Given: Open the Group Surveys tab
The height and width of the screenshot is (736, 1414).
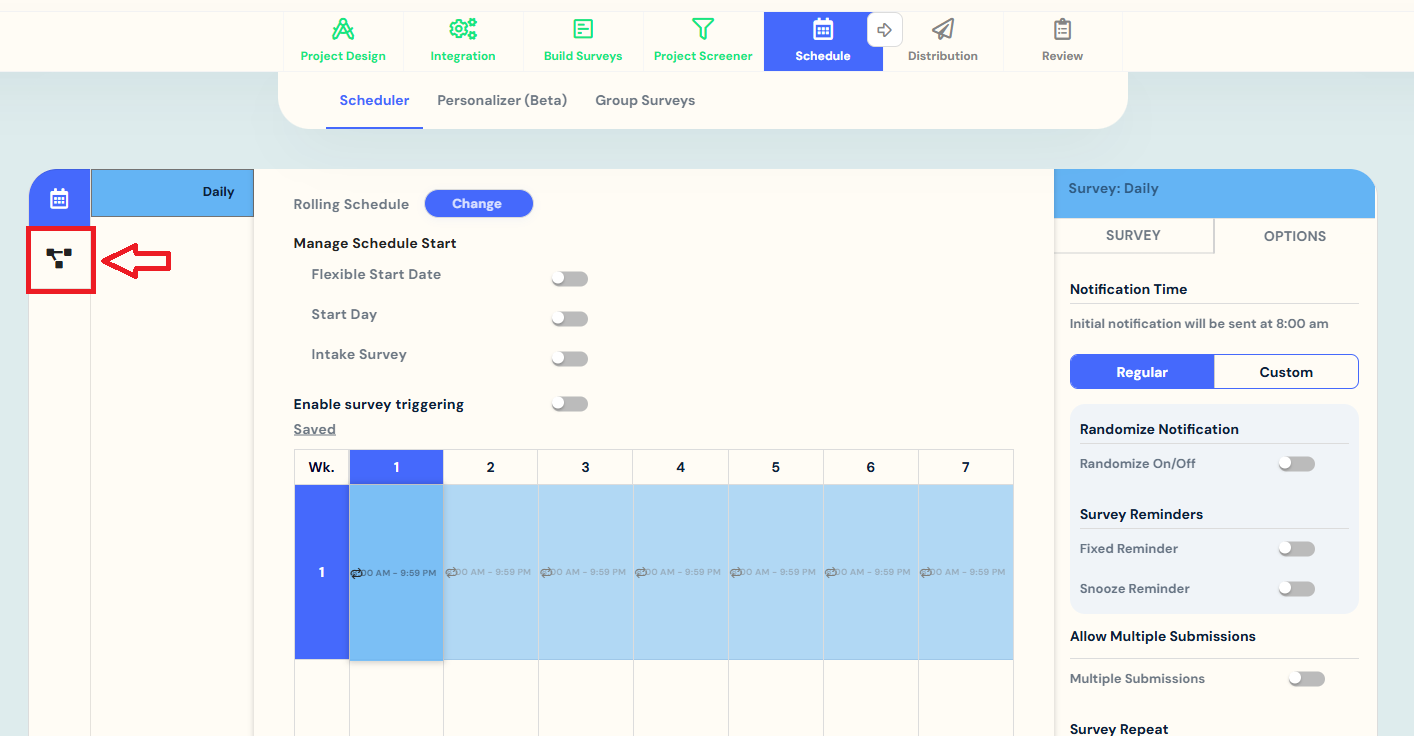Looking at the screenshot, I should pos(645,100).
